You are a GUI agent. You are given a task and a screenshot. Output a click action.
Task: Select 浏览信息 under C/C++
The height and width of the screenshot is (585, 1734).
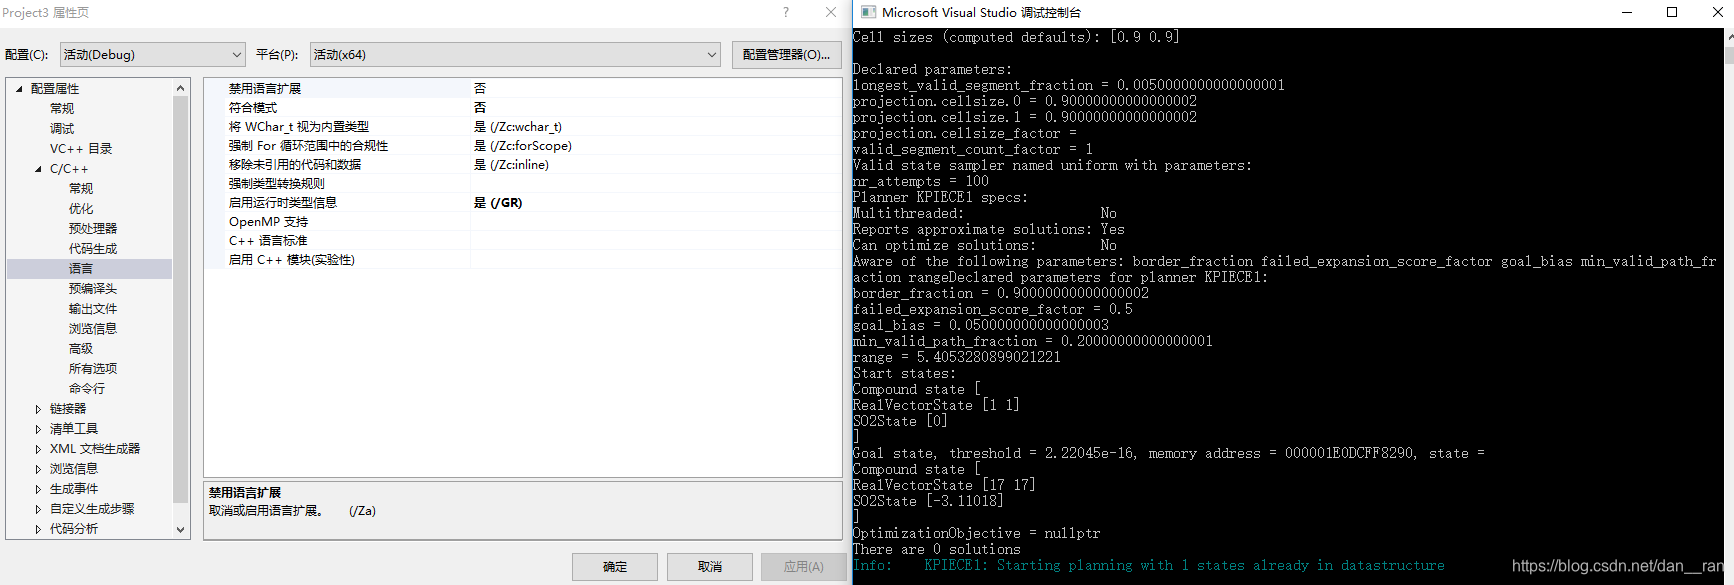tap(93, 329)
